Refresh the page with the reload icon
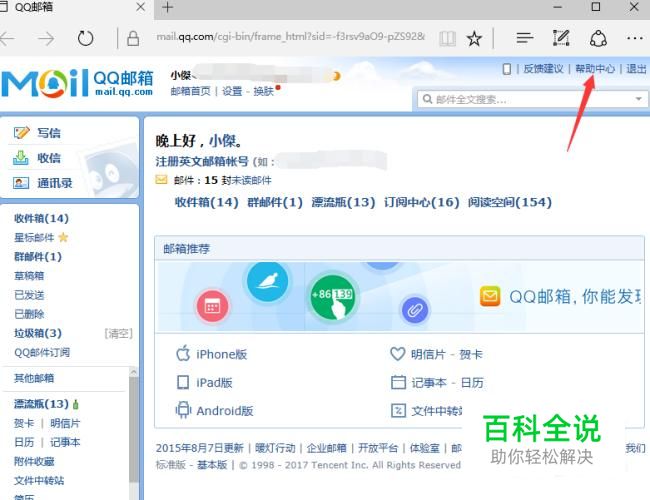The image size is (650, 500). point(85,38)
